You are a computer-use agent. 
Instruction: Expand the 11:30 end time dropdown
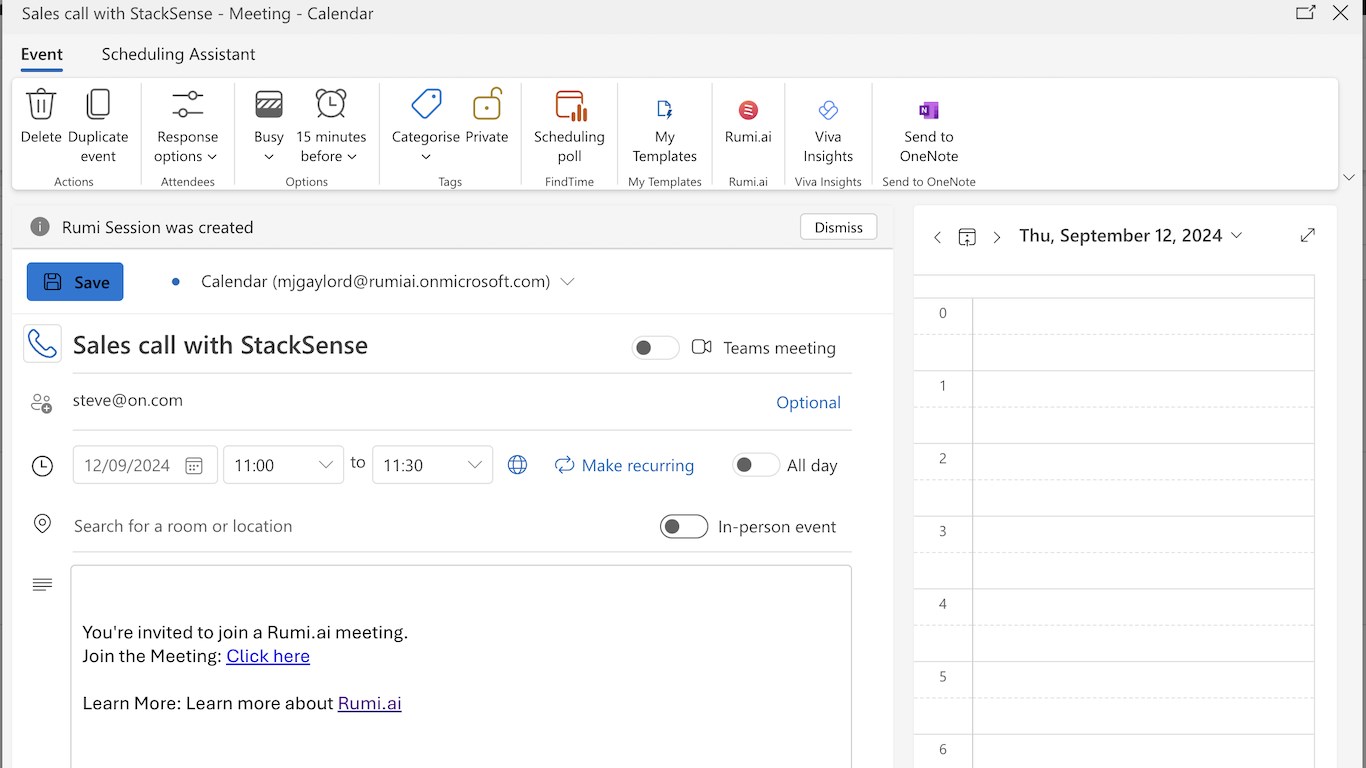(x=474, y=465)
